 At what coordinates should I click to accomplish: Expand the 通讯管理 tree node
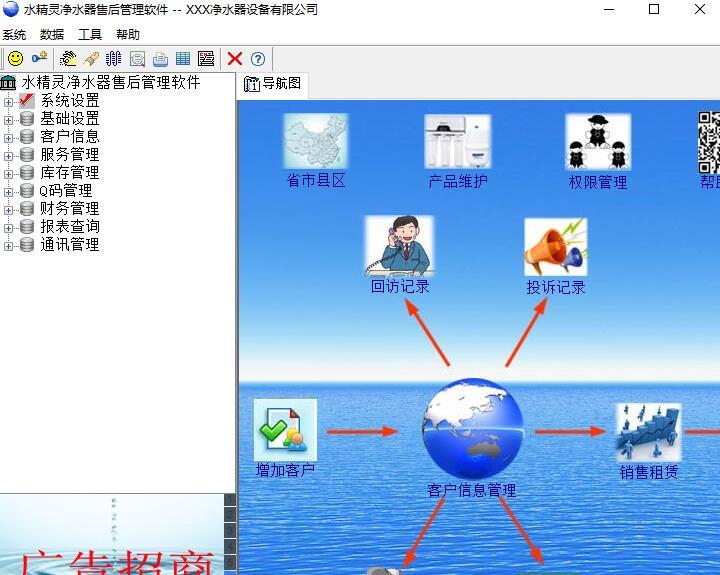tap(8, 246)
